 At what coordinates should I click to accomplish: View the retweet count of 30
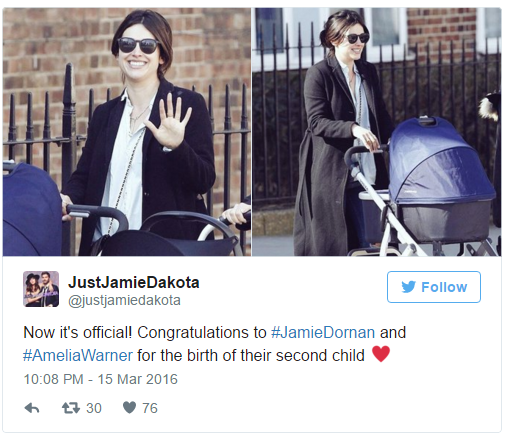click(94, 408)
